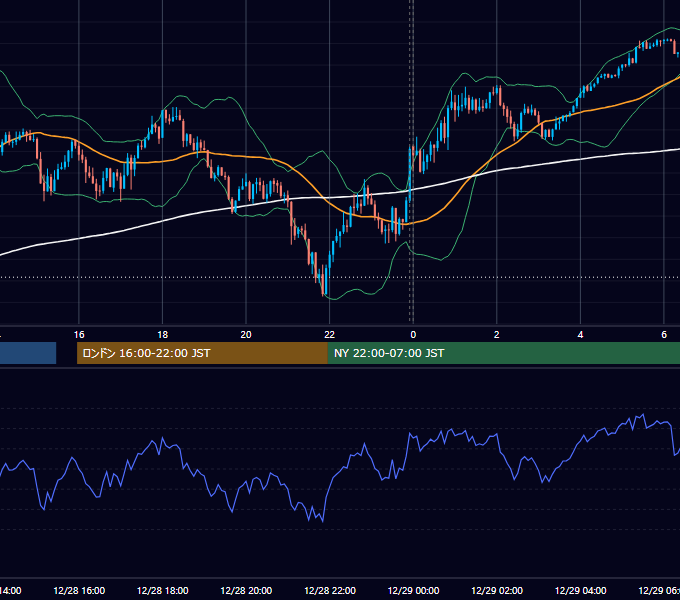Click the 22 hour label on chart axis
This screenshot has width=680, height=600.
[x=330, y=335]
